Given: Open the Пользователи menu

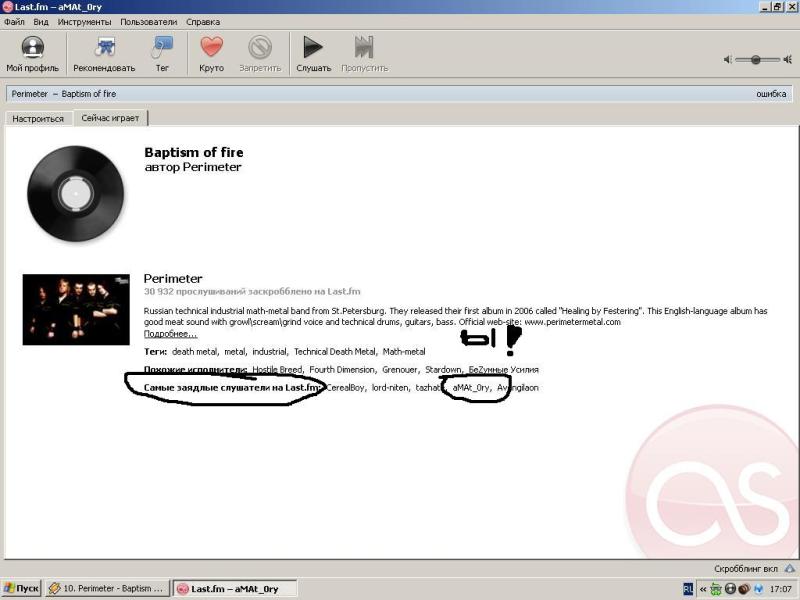Looking at the screenshot, I should [148, 22].
